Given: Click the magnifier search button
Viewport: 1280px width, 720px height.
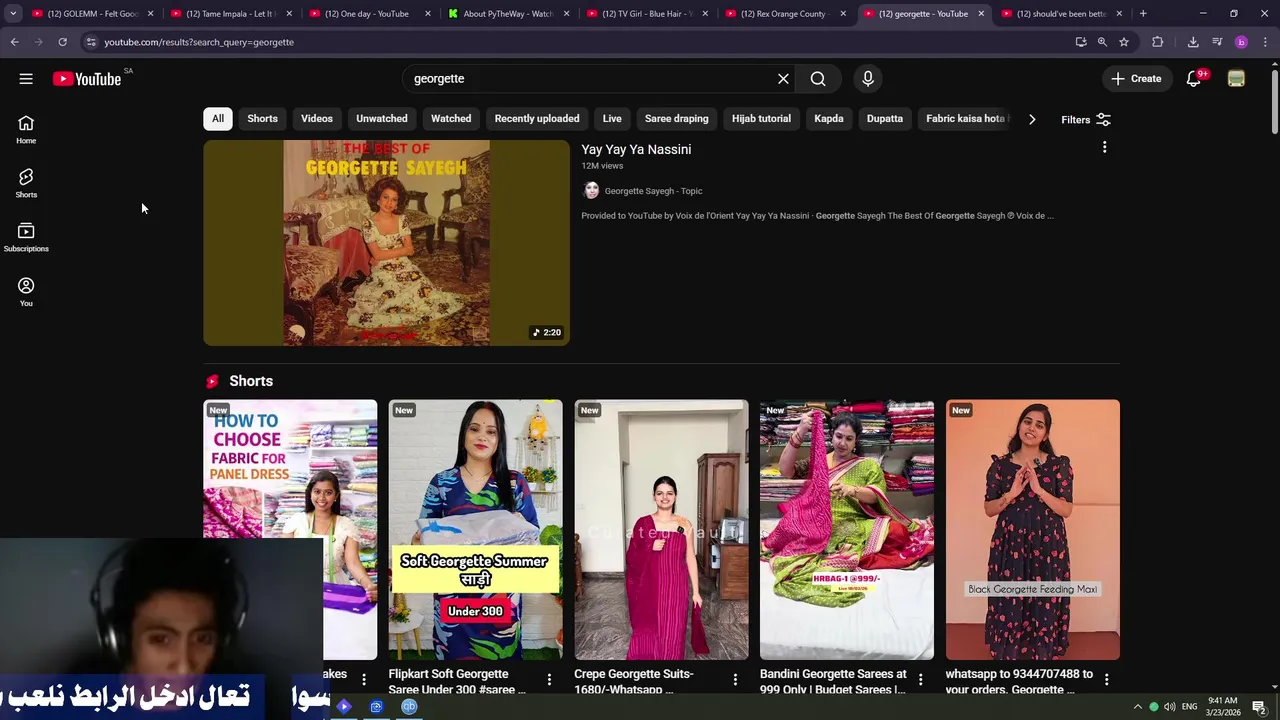Looking at the screenshot, I should click(x=818, y=79).
